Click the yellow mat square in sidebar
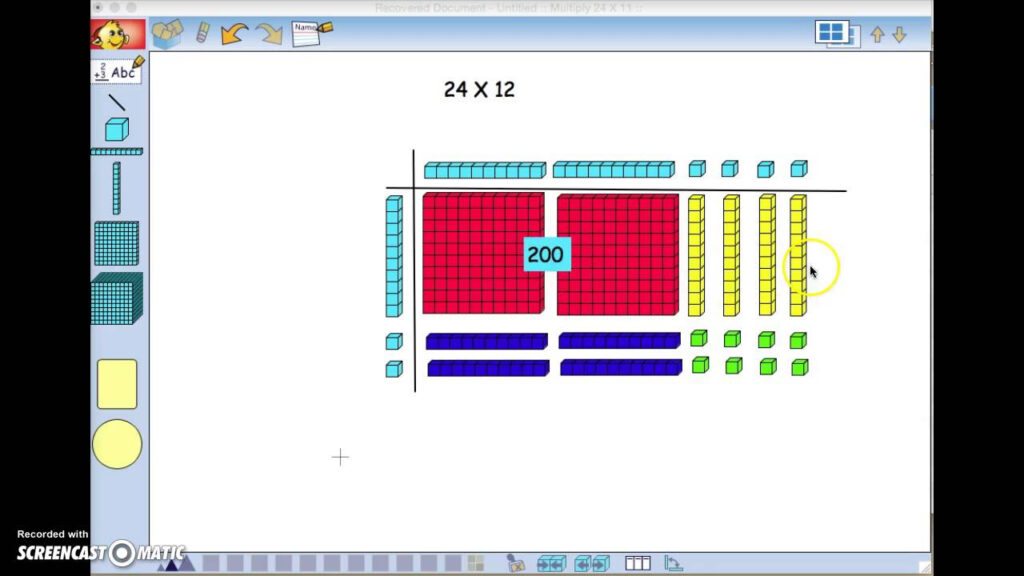 click(x=117, y=384)
